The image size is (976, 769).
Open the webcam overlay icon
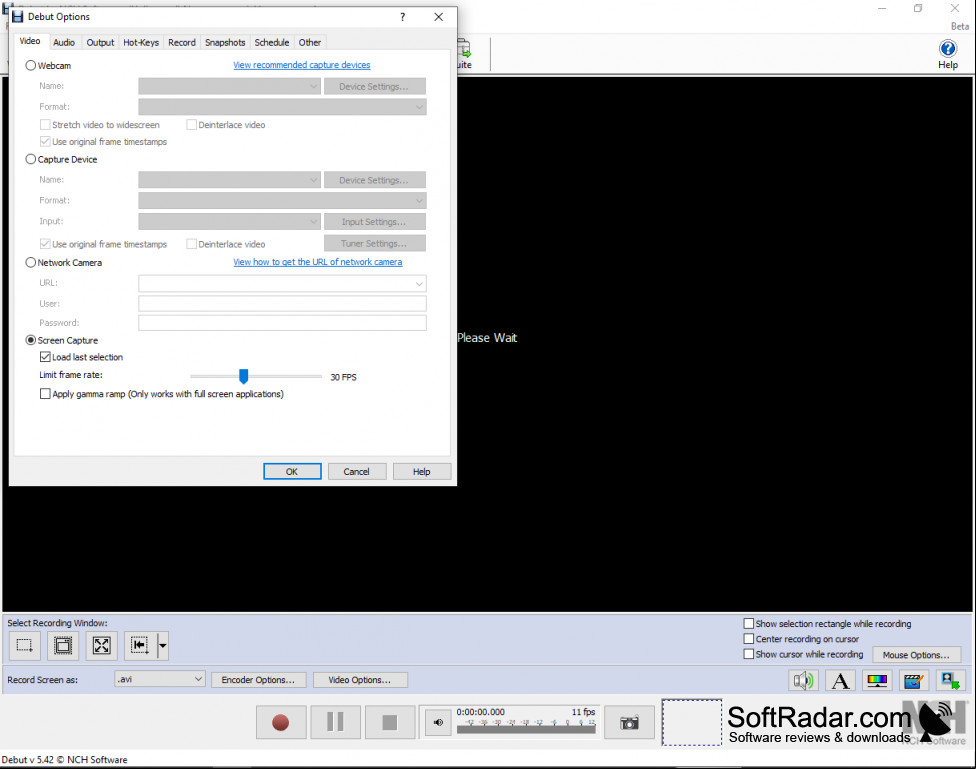point(950,681)
